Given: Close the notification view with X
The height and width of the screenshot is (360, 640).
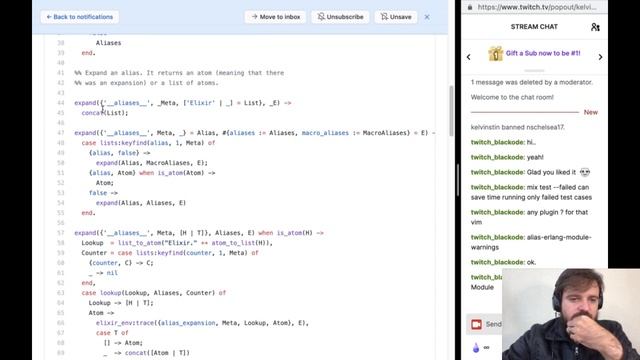Looking at the screenshot, I should point(427,17).
